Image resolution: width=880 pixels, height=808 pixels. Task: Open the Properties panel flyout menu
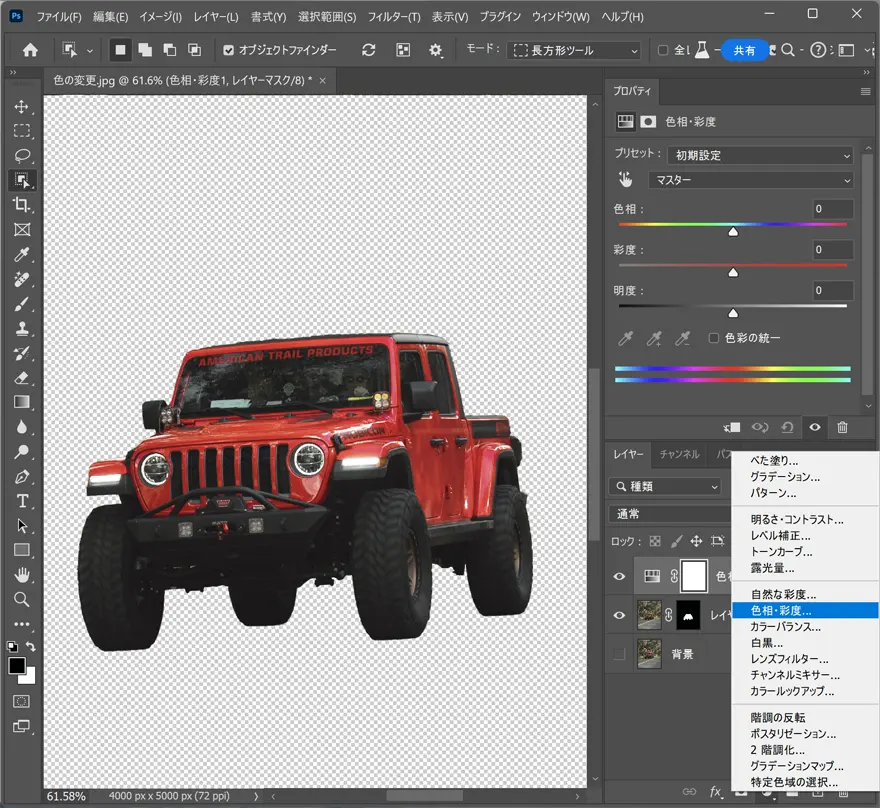[x=865, y=91]
